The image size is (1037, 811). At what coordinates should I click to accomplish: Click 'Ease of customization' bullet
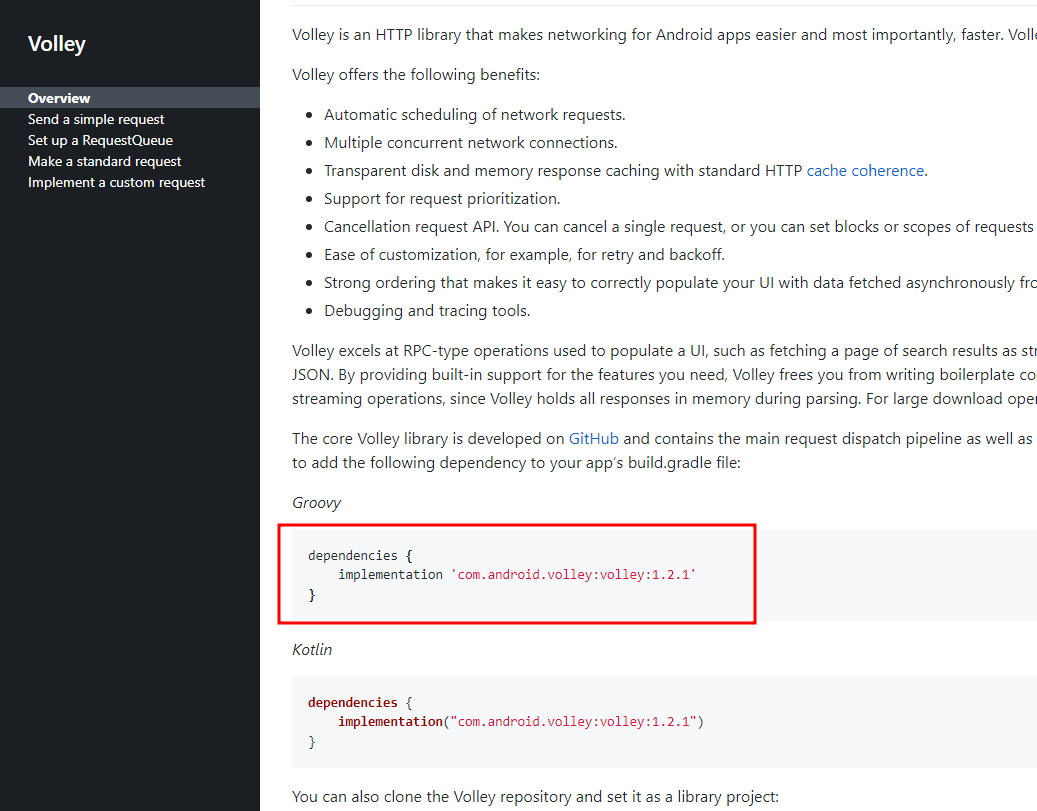click(x=524, y=255)
